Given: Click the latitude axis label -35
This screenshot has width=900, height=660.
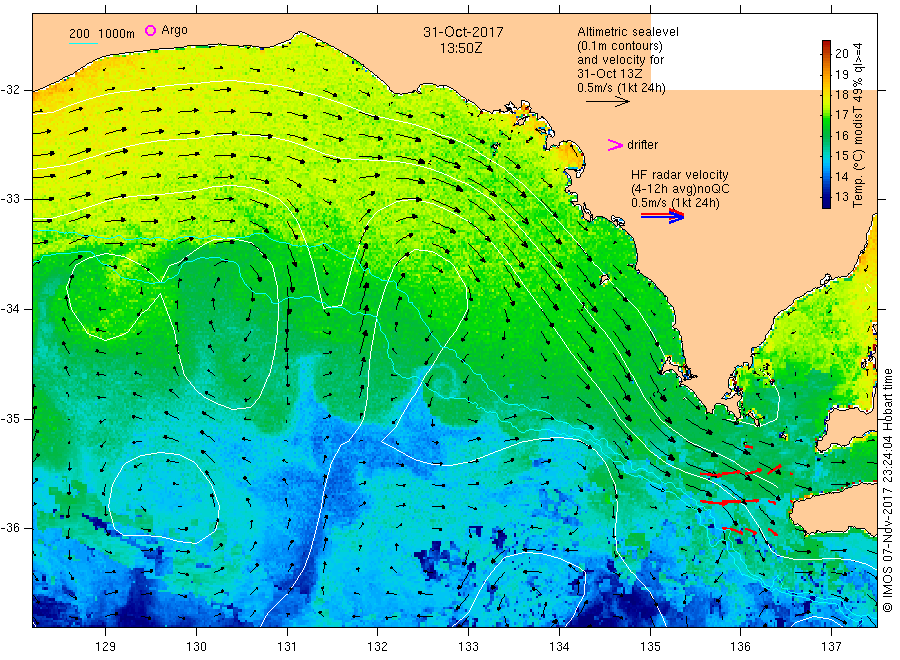Looking at the screenshot, I should (x=10, y=418).
